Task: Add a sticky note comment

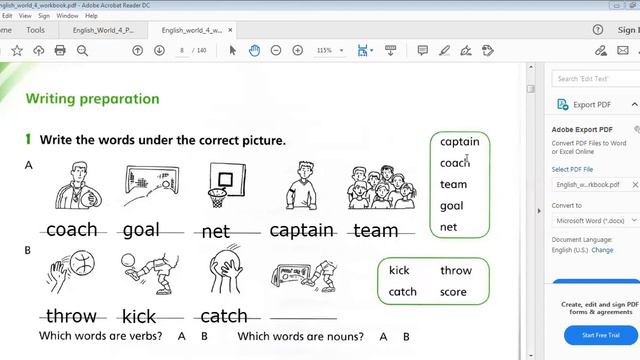Action: point(422,51)
